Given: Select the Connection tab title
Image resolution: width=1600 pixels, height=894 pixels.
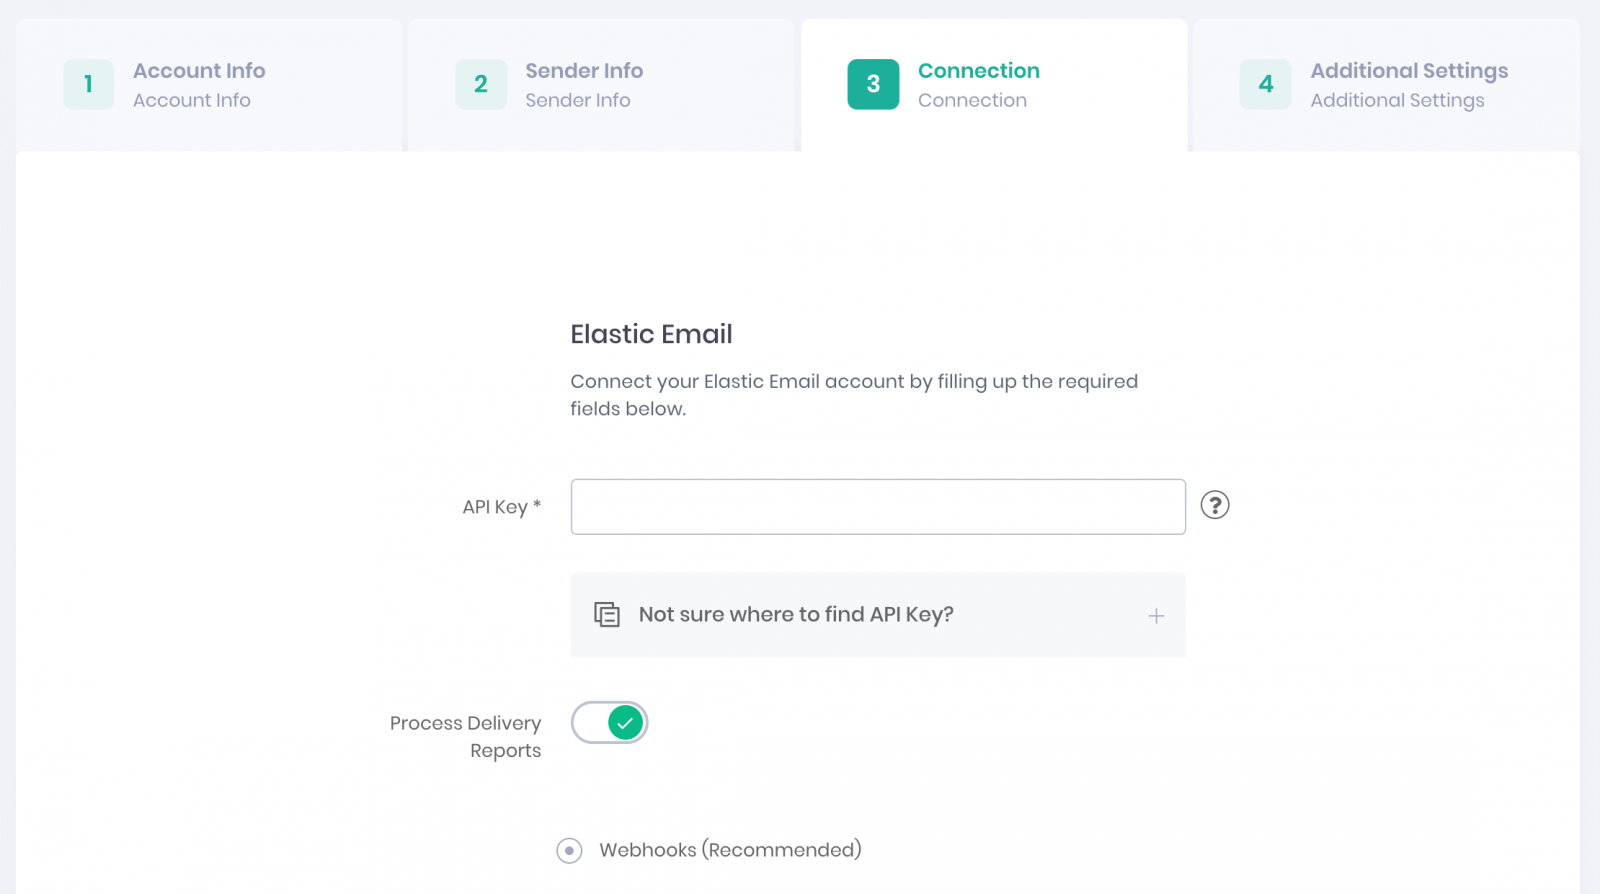Looking at the screenshot, I should (x=978, y=71).
